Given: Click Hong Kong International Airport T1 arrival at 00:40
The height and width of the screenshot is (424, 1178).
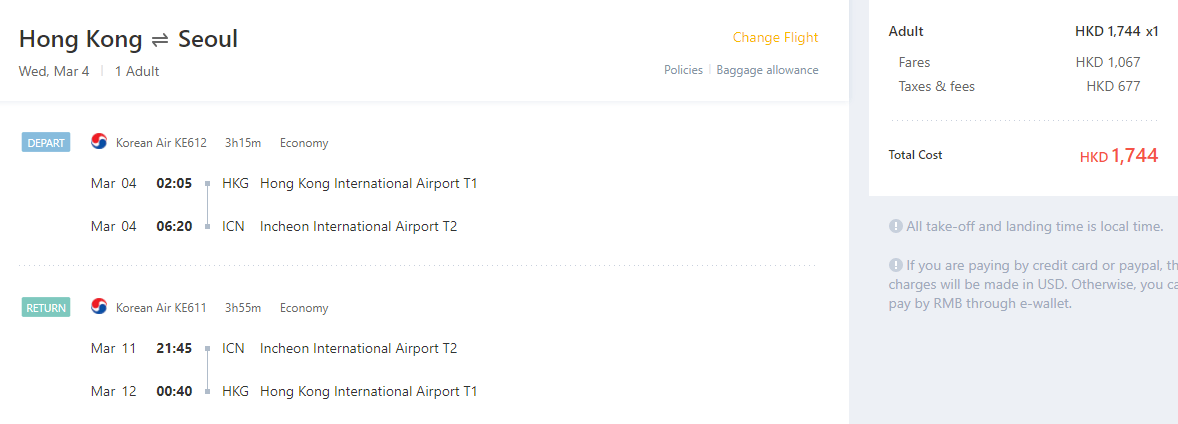Looking at the screenshot, I should tap(368, 392).
